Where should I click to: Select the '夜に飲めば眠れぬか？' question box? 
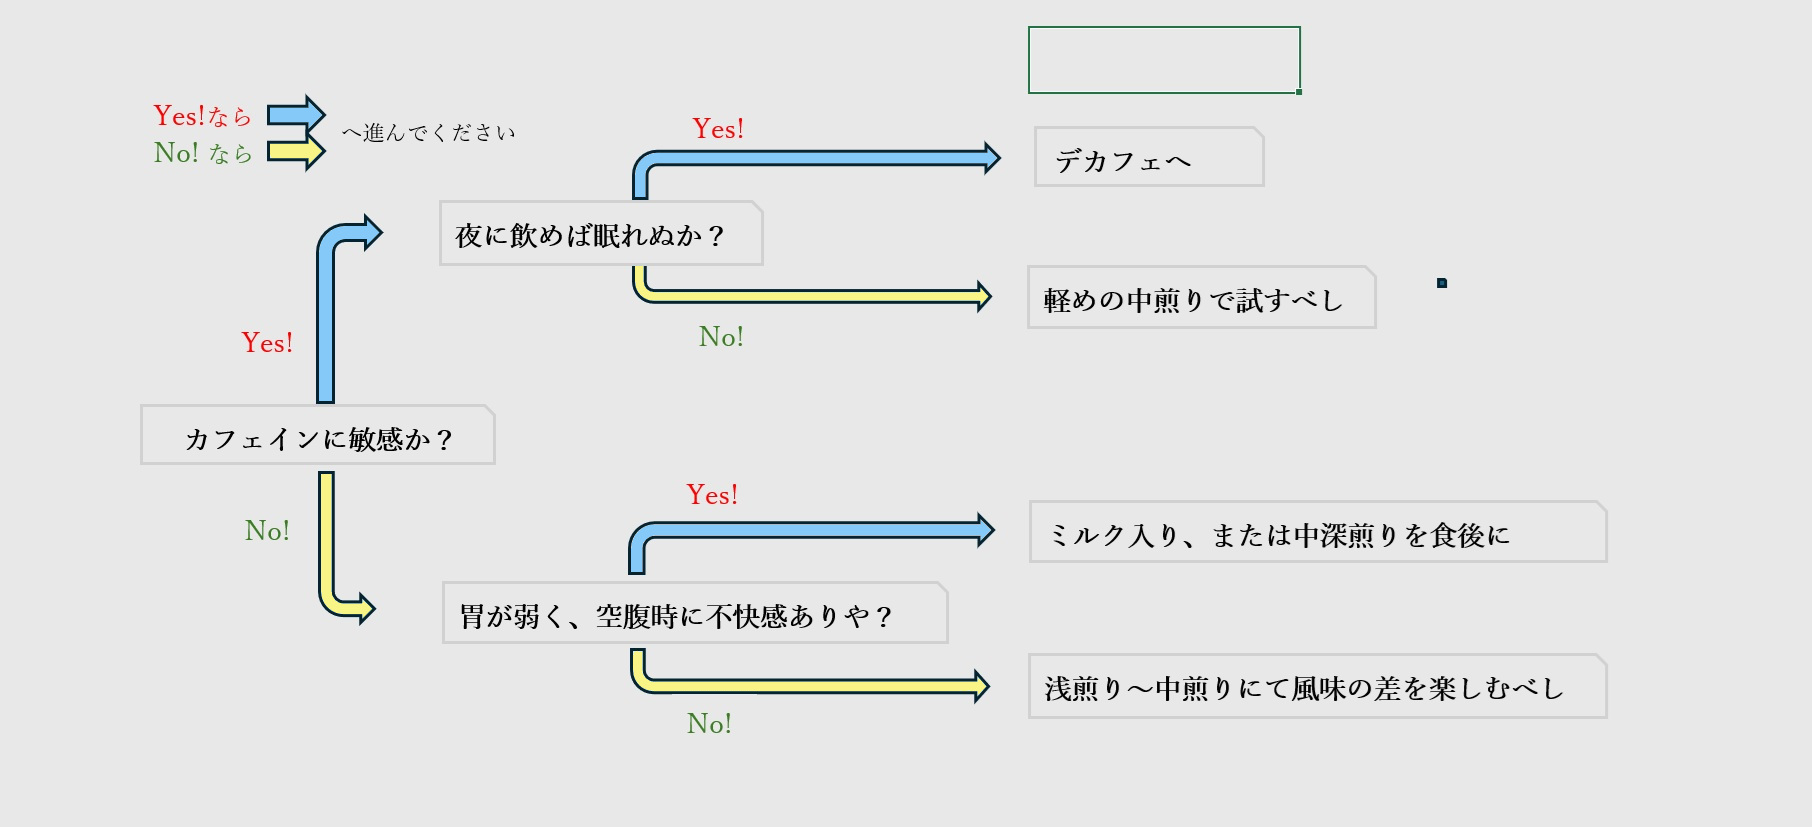point(600,235)
